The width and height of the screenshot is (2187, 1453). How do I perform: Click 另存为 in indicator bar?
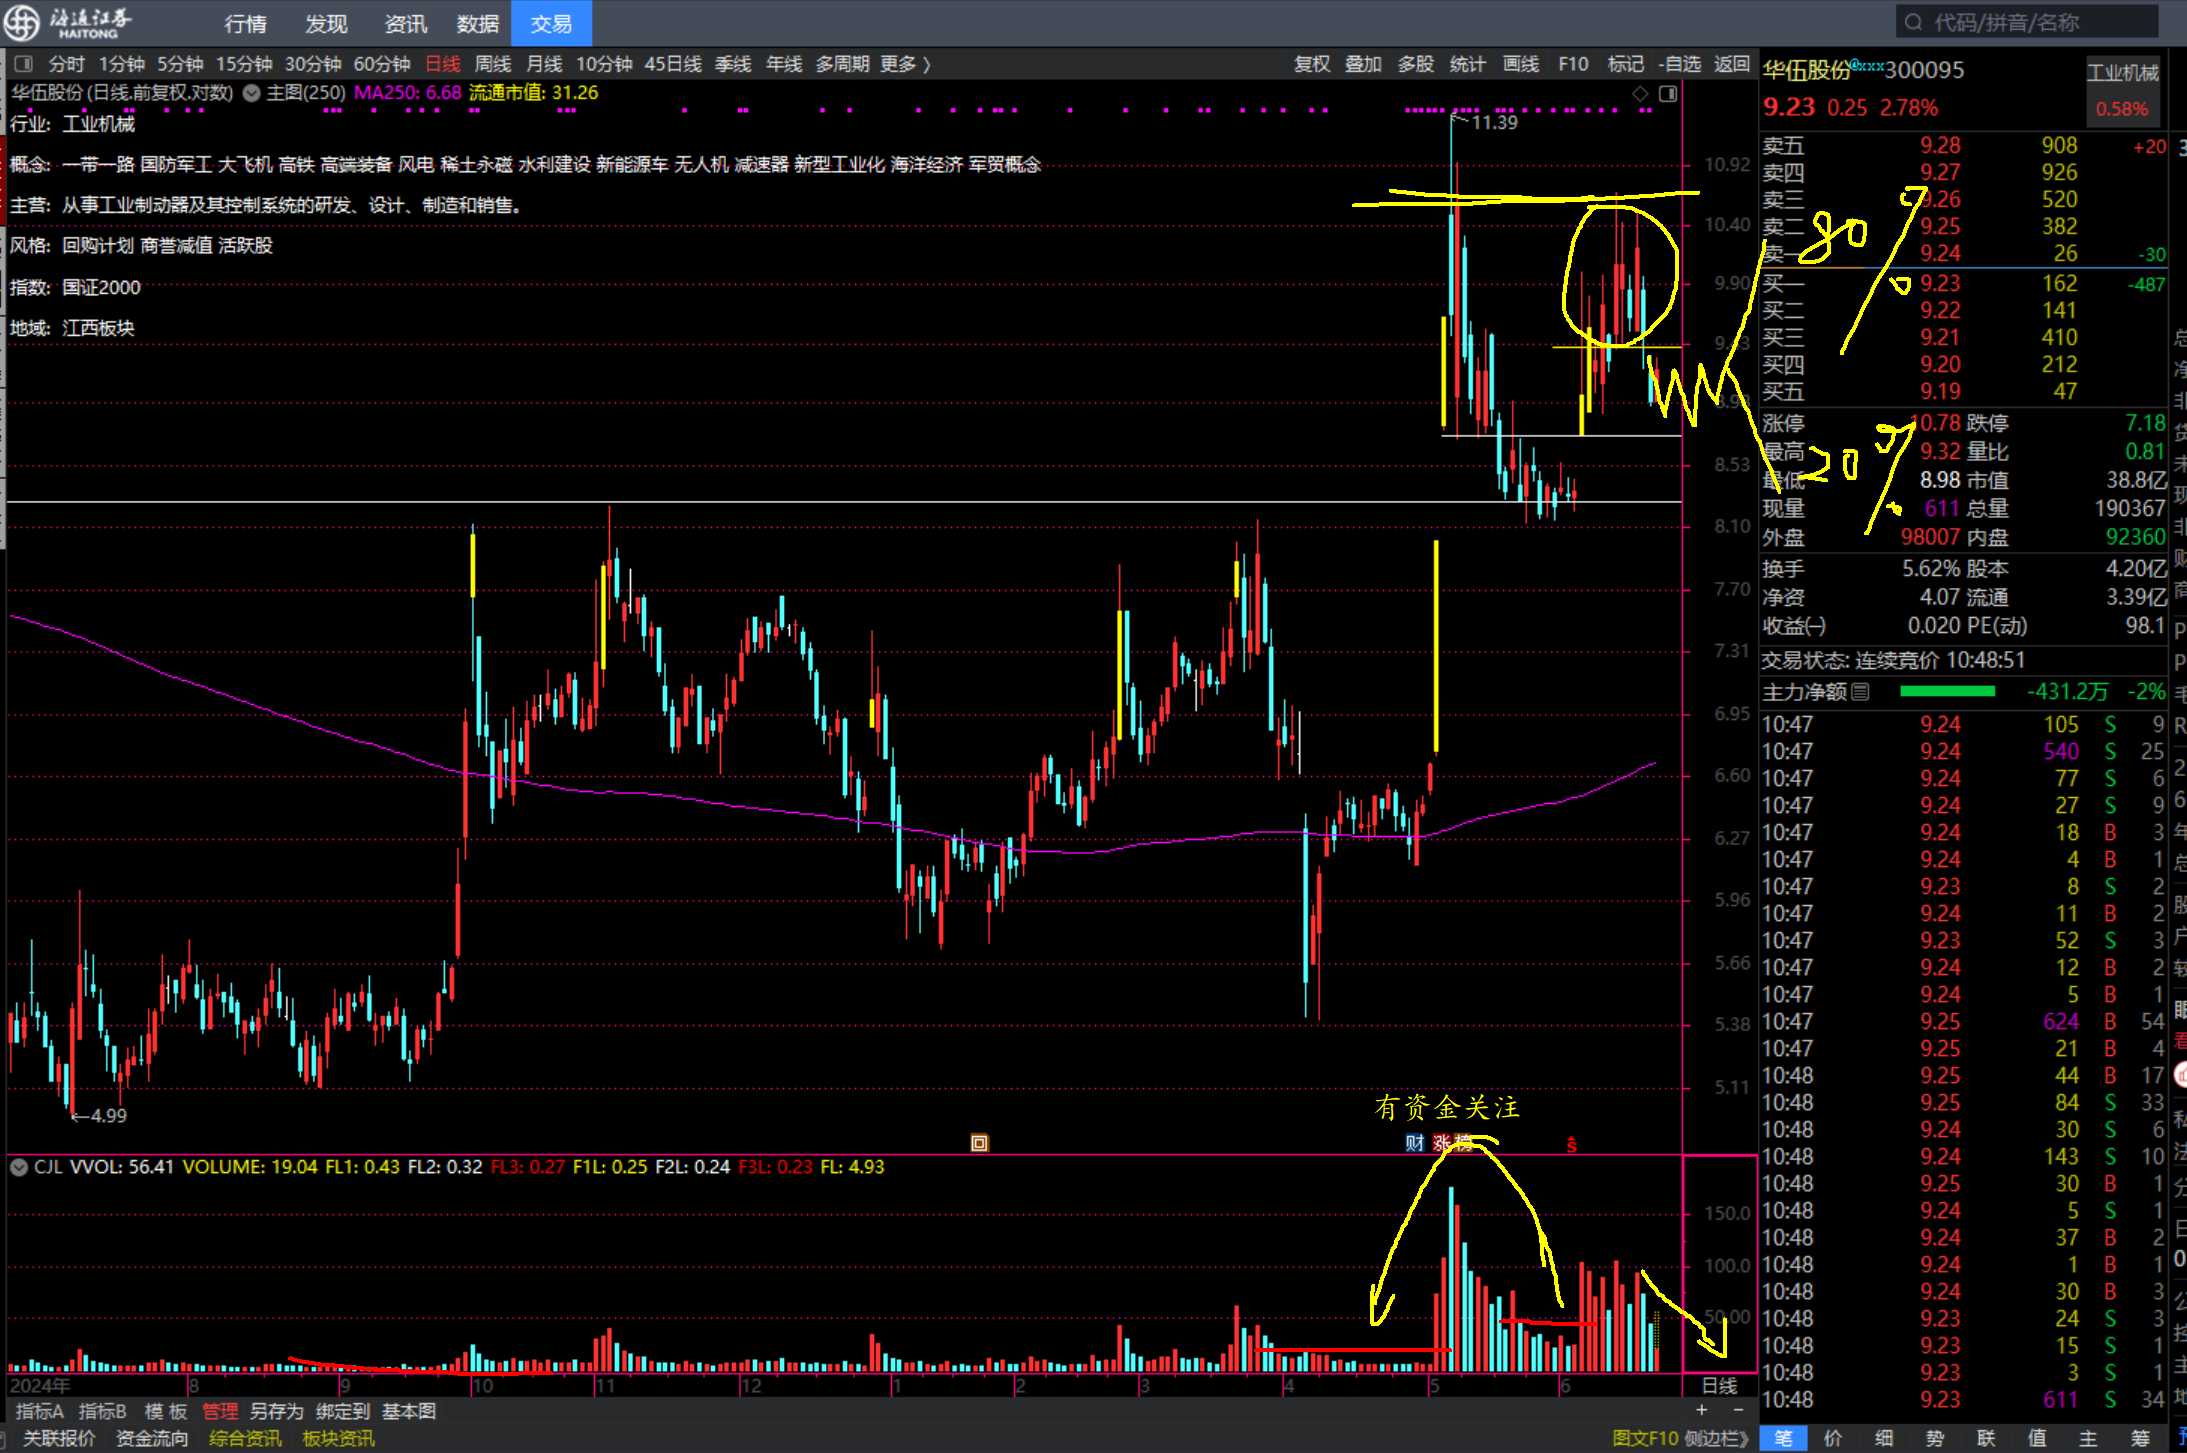(x=276, y=1411)
